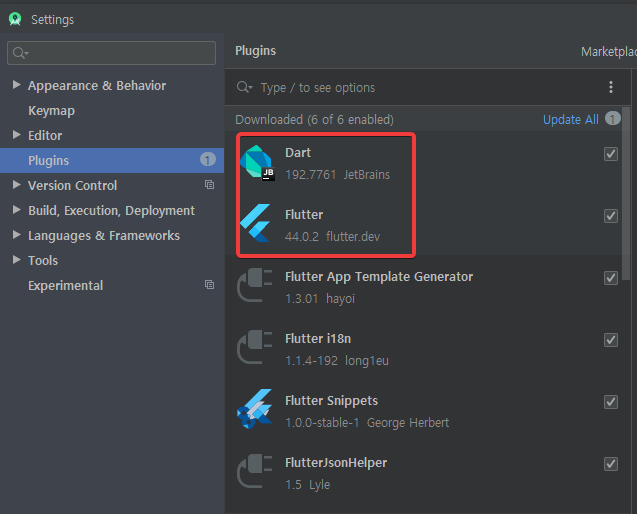Image resolution: width=637 pixels, height=514 pixels.
Task: Click the project-level icon beside Experimental
Action: (209, 284)
